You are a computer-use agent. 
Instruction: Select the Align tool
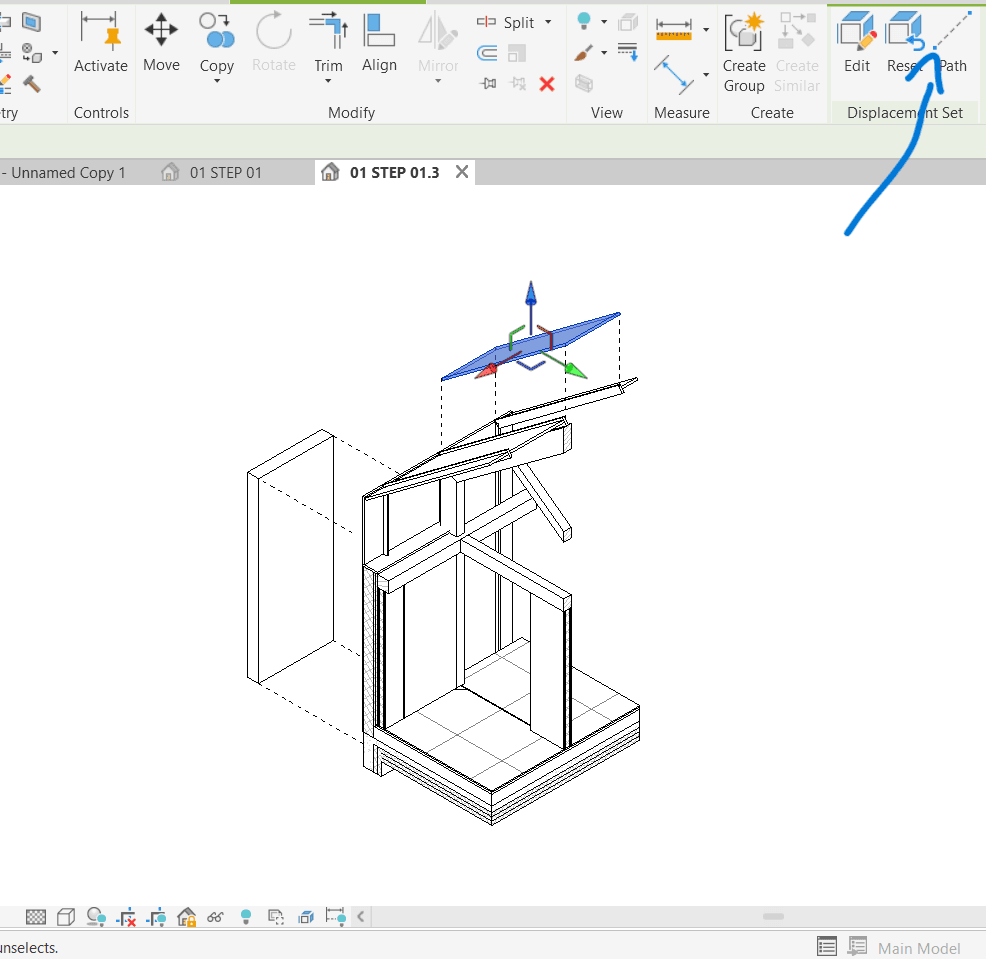(x=379, y=42)
